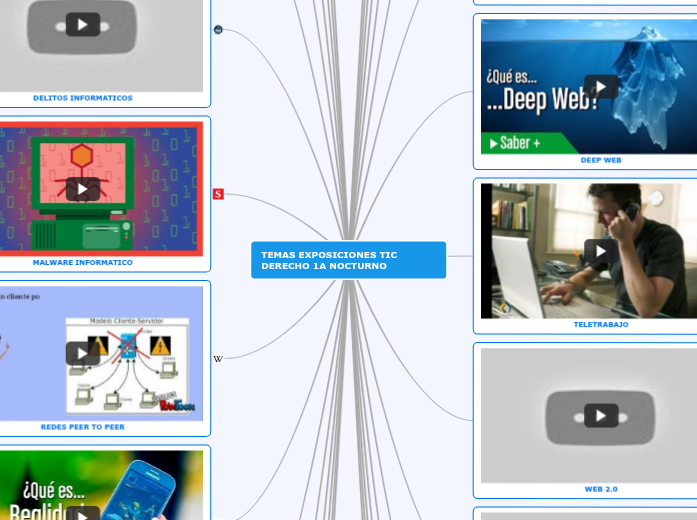This screenshot has width=697, height=520.
Task: Select the DEEP WEB caption
Action: tap(600, 160)
